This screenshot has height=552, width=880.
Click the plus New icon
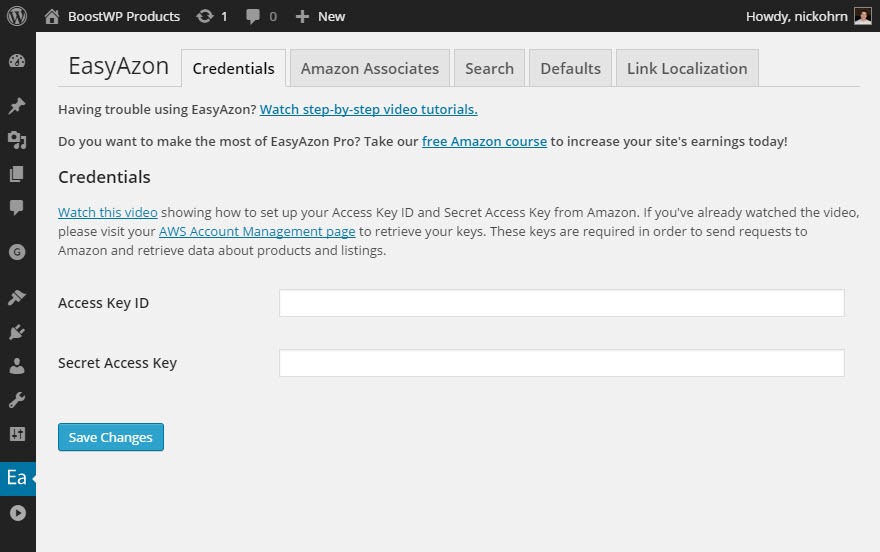(x=302, y=17)
